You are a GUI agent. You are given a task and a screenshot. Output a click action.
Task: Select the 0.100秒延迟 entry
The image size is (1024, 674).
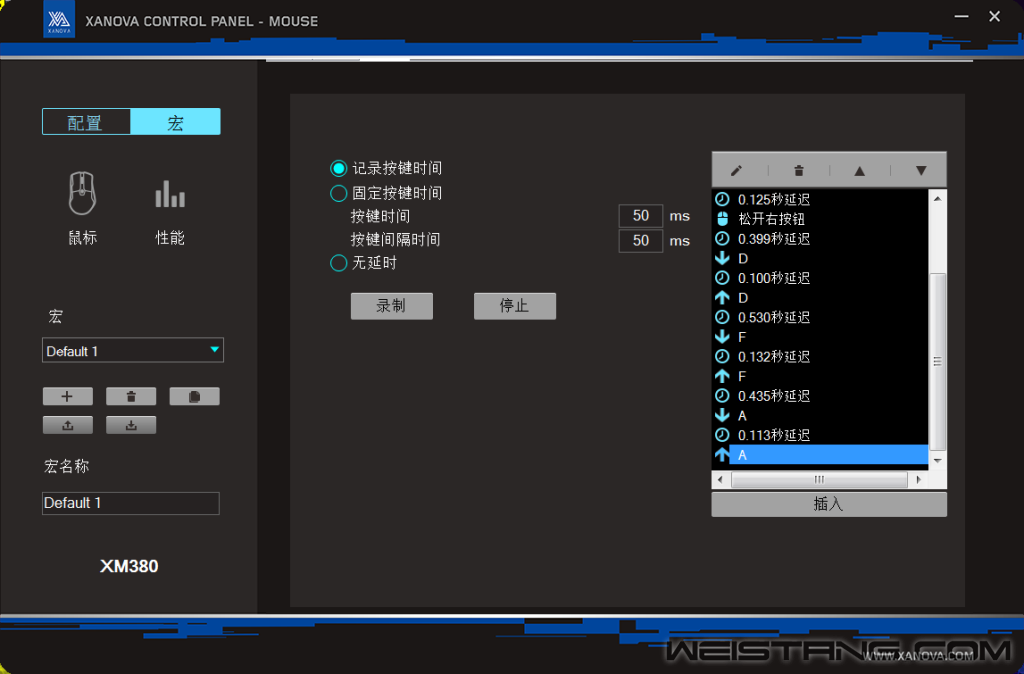click(x=820, y=278)
